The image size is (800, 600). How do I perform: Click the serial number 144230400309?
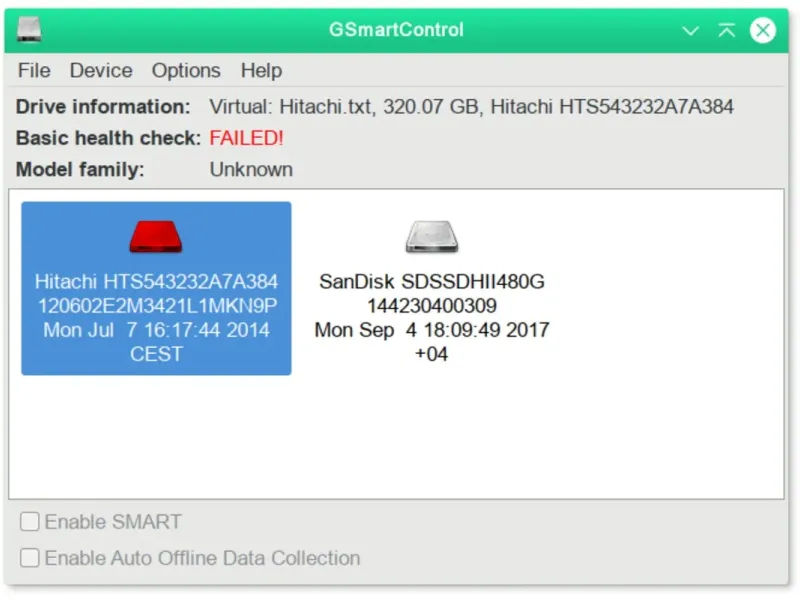pyautogui.click(x=432, y=306)
